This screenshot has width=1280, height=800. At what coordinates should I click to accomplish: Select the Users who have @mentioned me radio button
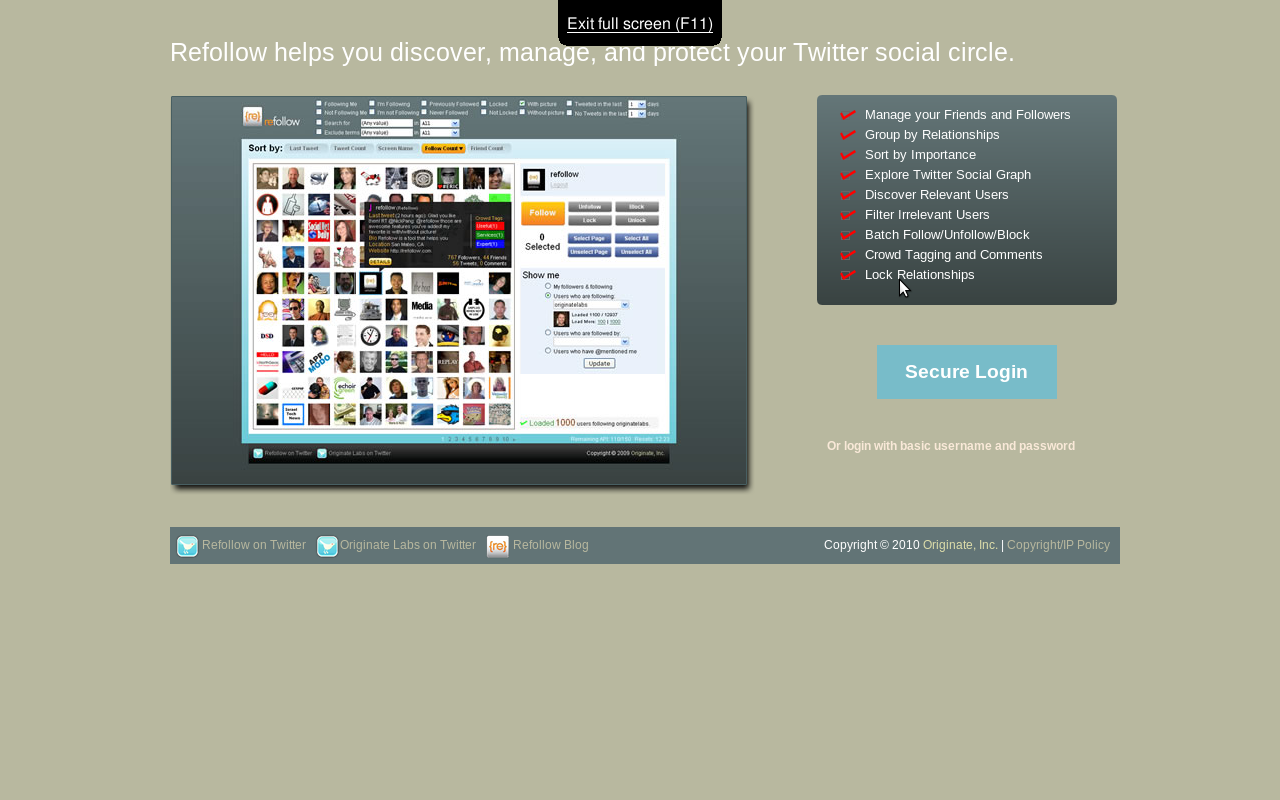point(548,351)
